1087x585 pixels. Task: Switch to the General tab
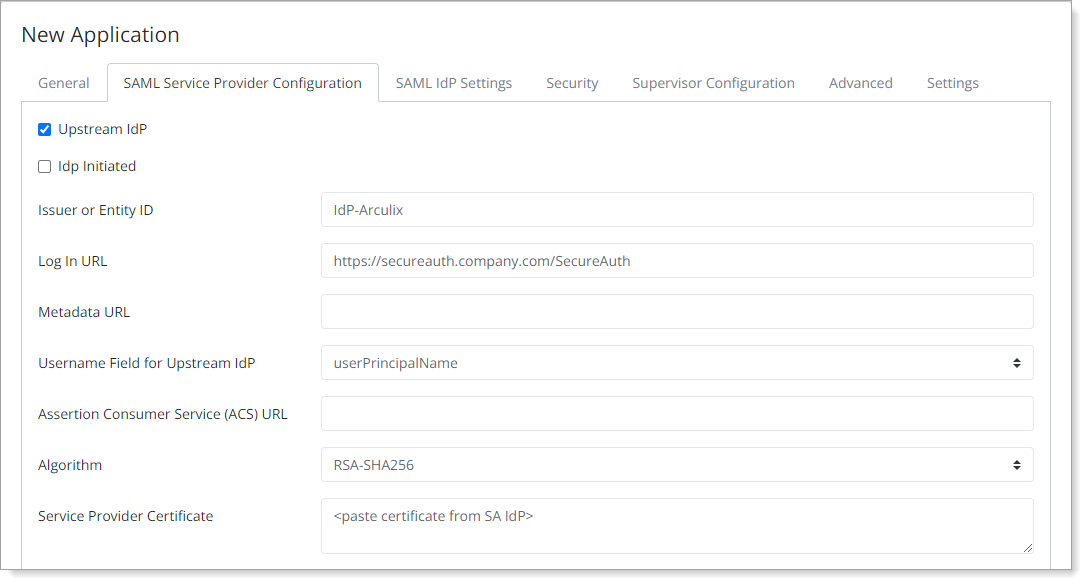[63, 83]
